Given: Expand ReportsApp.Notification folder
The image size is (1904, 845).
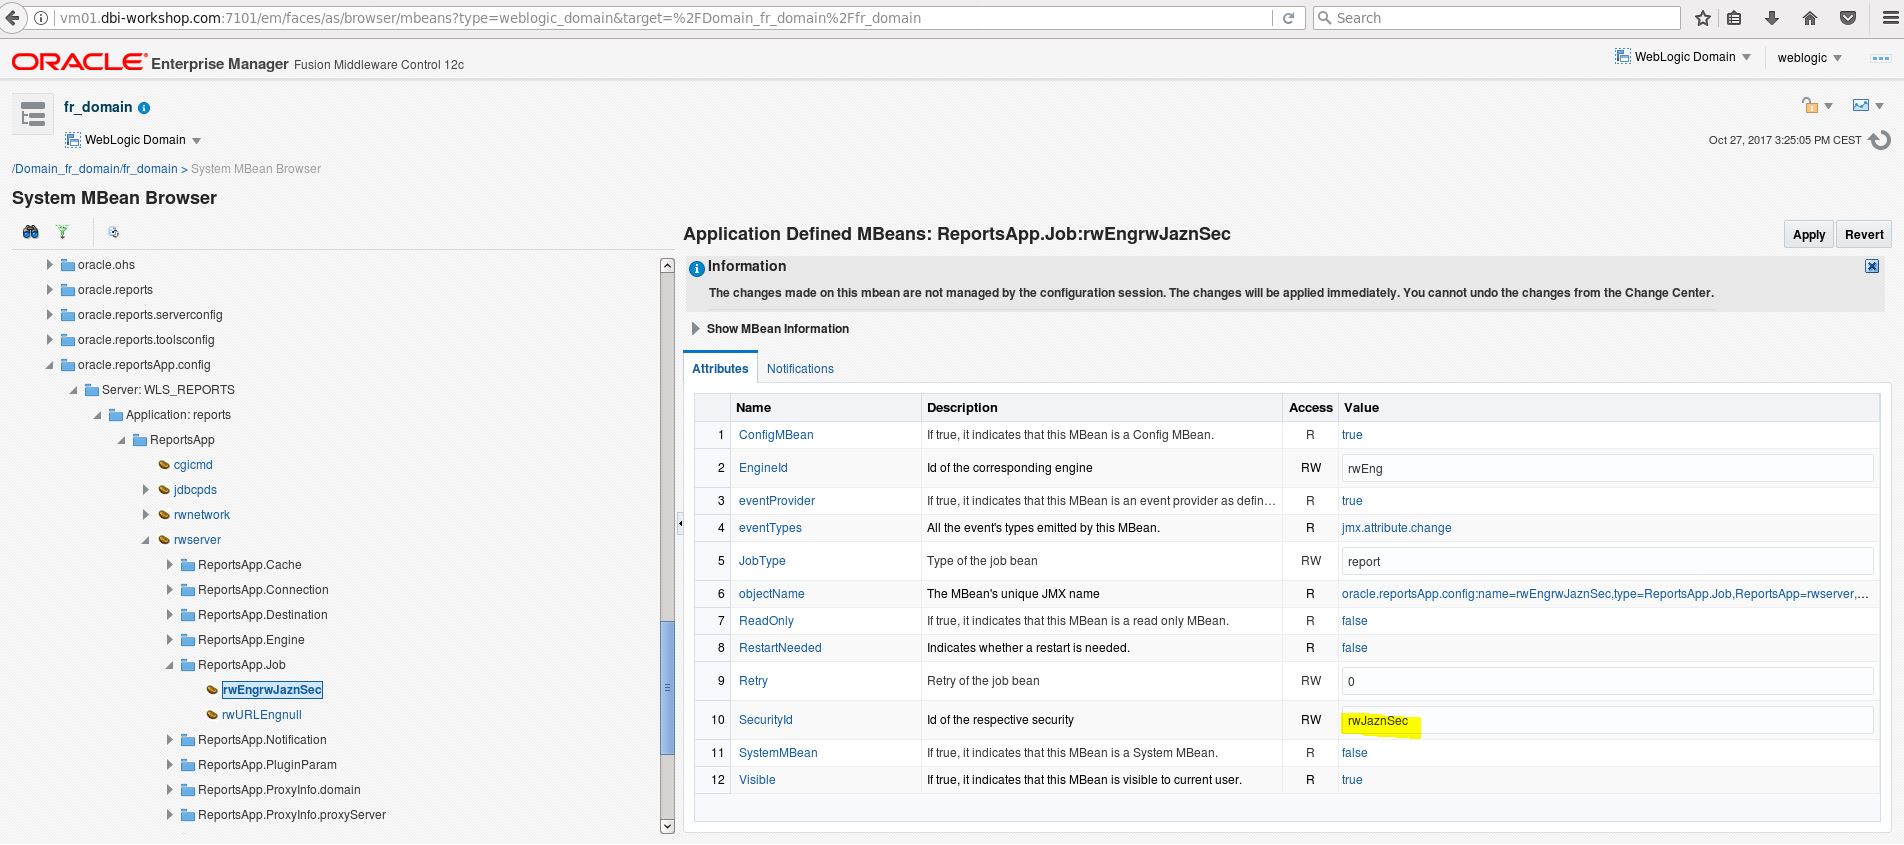Looking at the screenshot, I should point(170,740).
